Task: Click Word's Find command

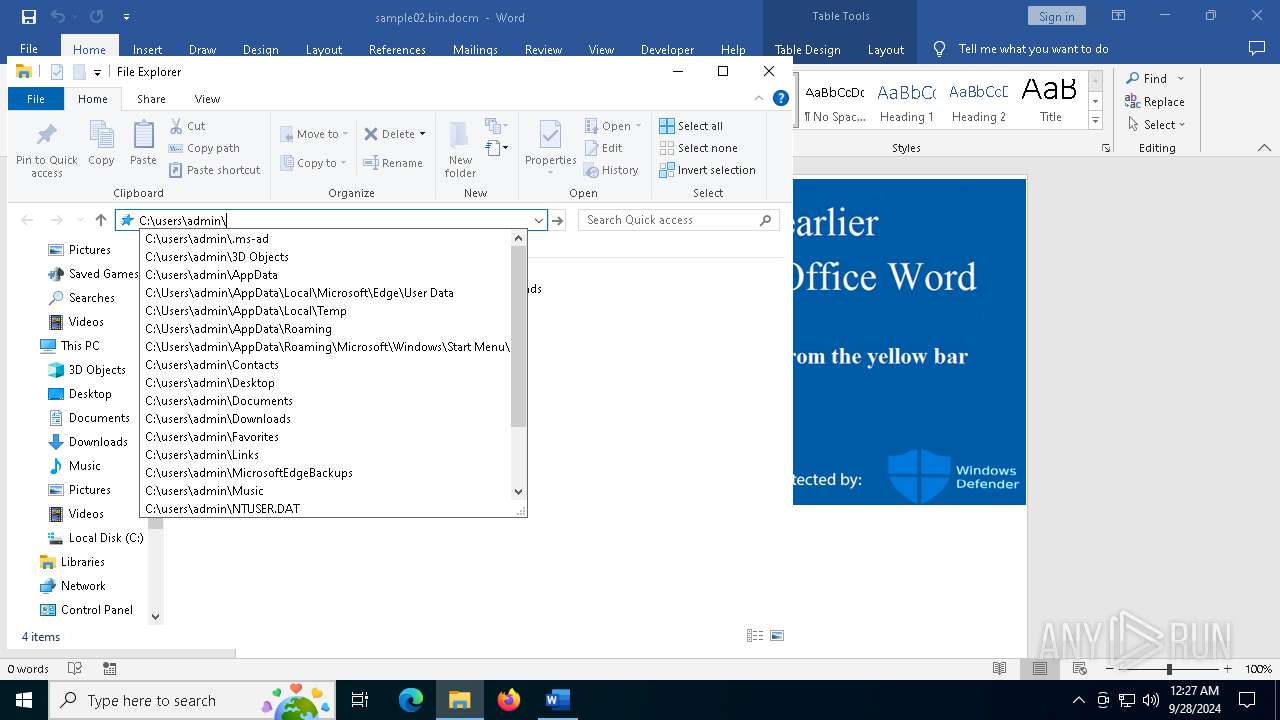Action: [1146, 78]
